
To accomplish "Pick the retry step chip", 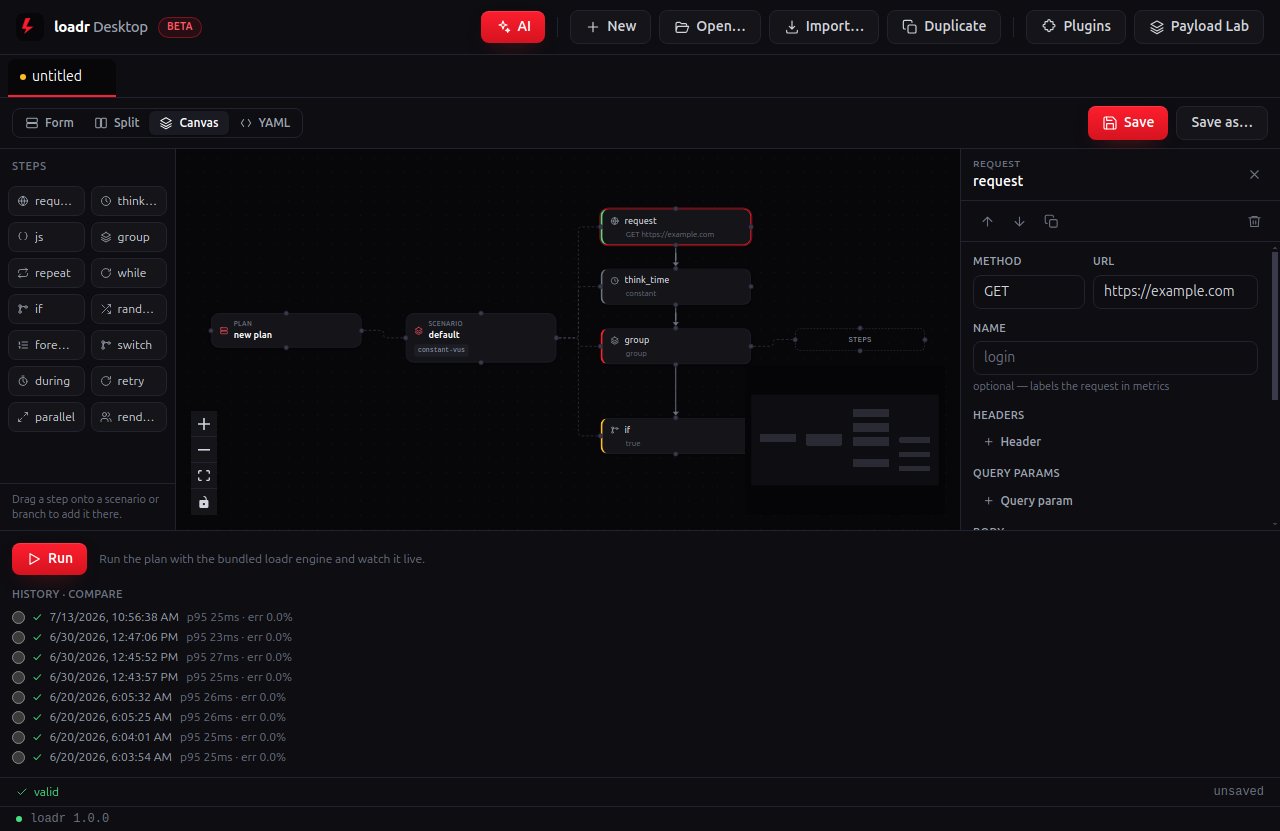I will click(x=129, y=381).
